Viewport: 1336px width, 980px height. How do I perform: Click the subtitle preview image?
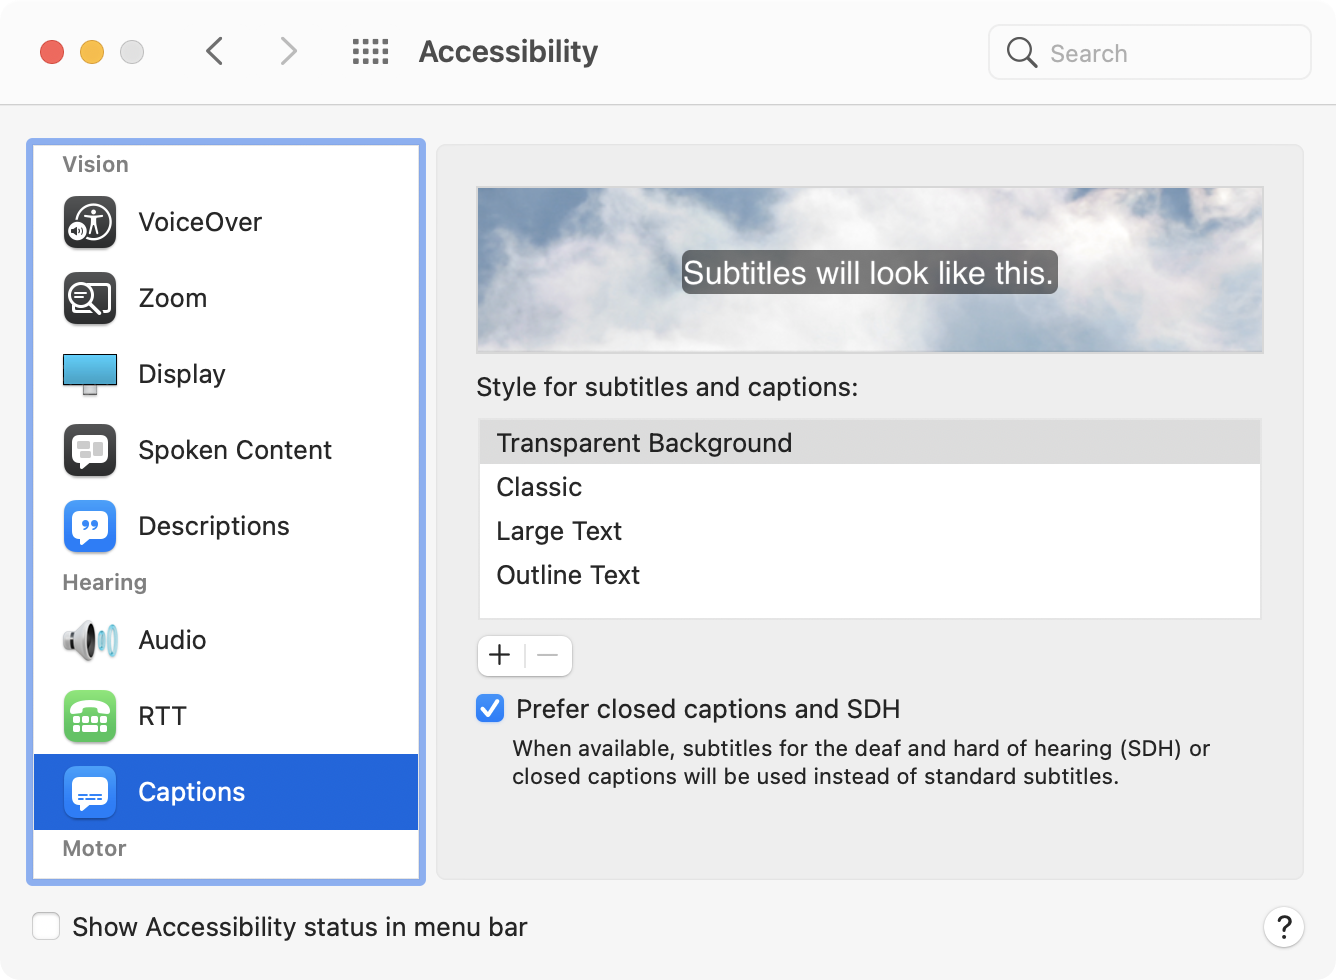coord(869,270)
